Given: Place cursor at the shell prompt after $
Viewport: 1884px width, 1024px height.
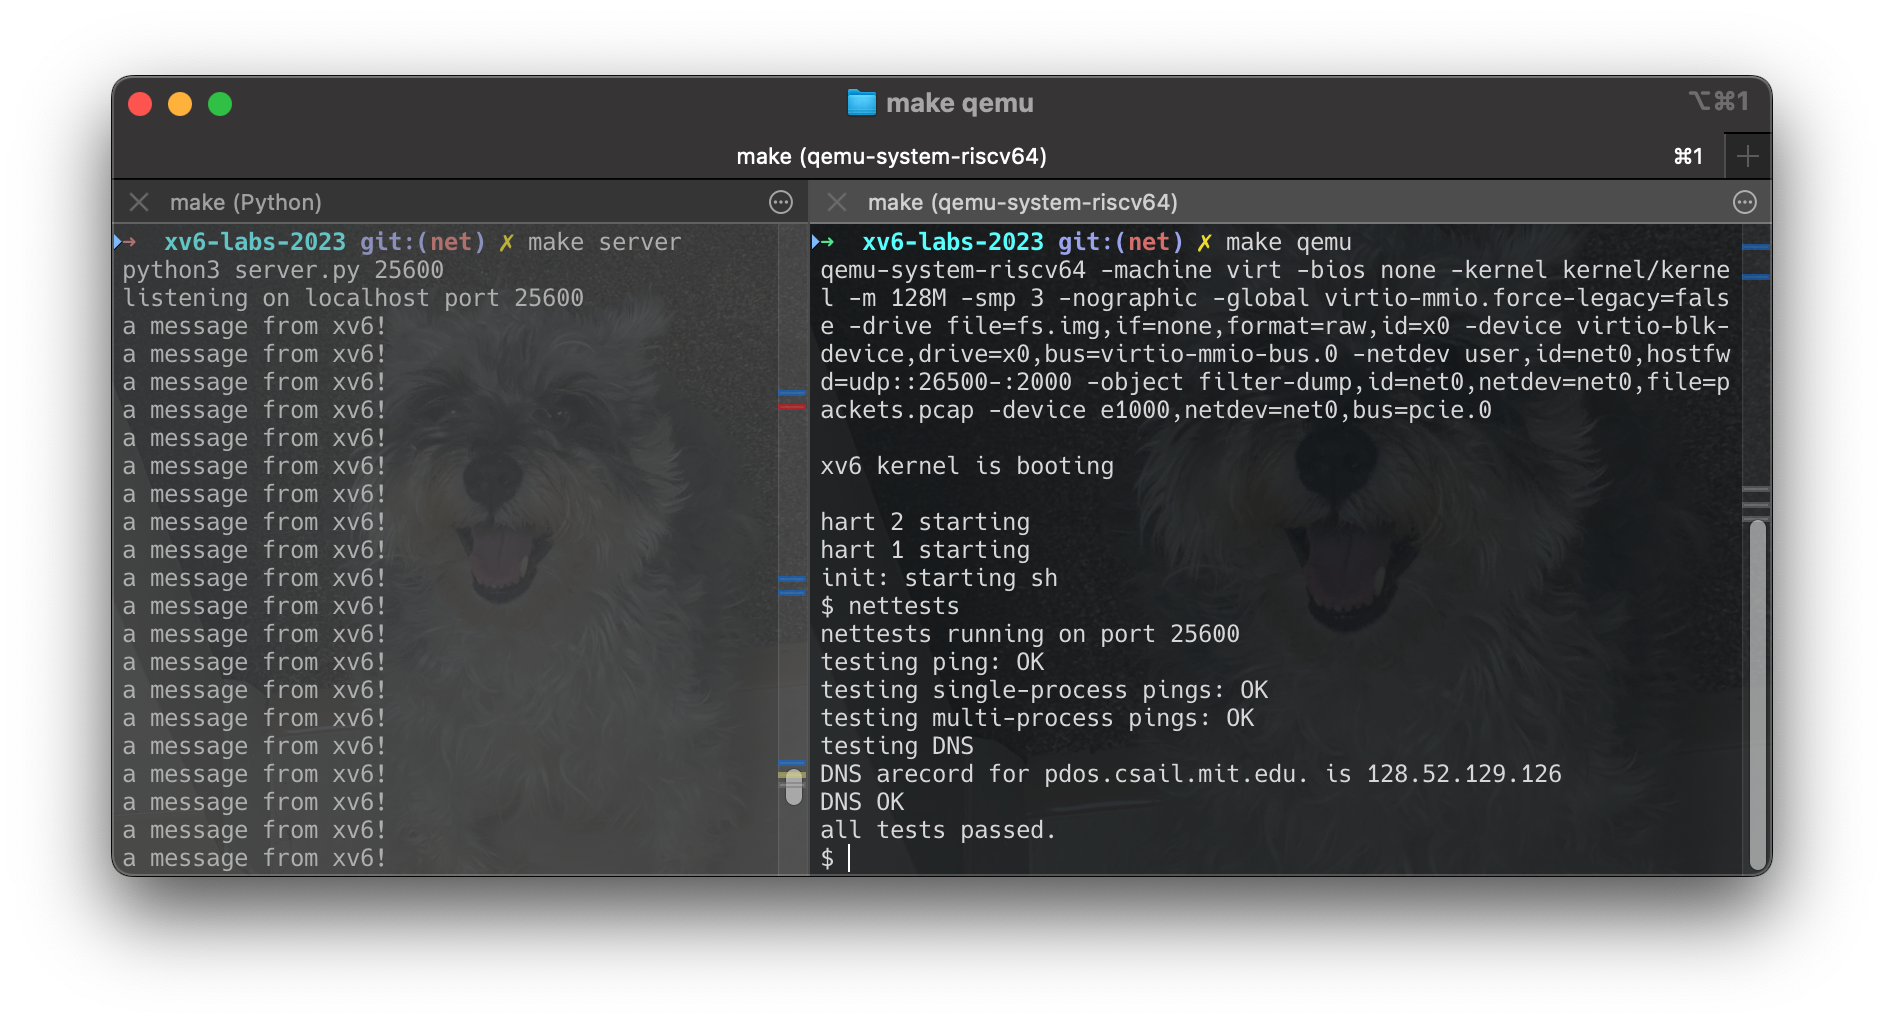Looking at the screenshot, I should (851, 857).
